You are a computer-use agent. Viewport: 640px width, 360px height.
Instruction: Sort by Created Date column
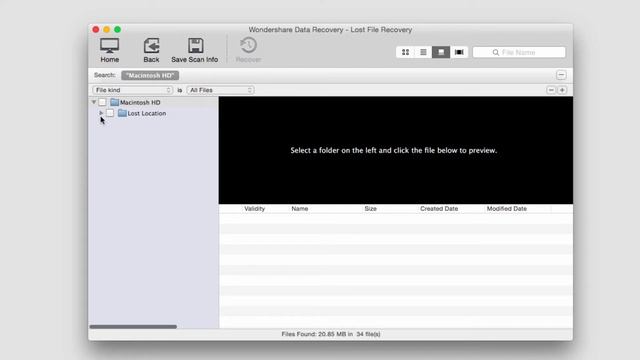pyautogui.click(x=439, y=209)
